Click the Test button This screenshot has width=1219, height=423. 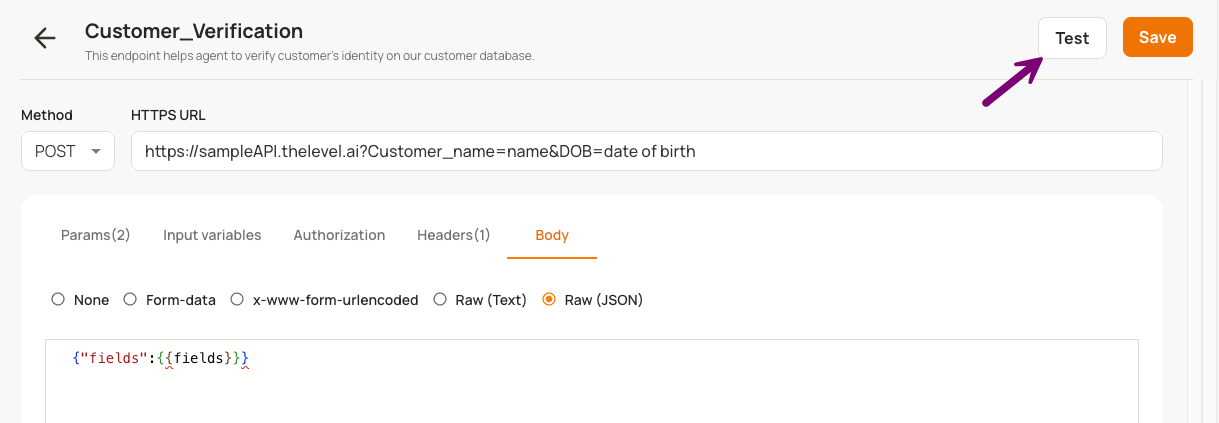pyautogui.click(x=1072, y=38)
